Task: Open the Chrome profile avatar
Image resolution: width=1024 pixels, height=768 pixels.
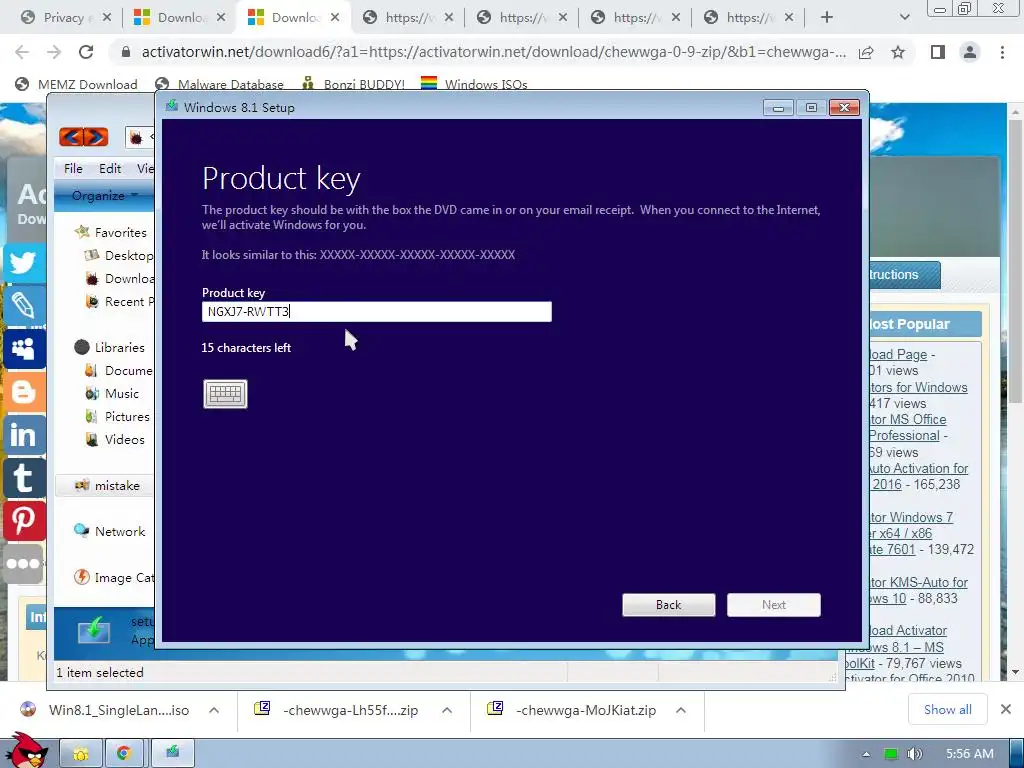Action: 970,52
